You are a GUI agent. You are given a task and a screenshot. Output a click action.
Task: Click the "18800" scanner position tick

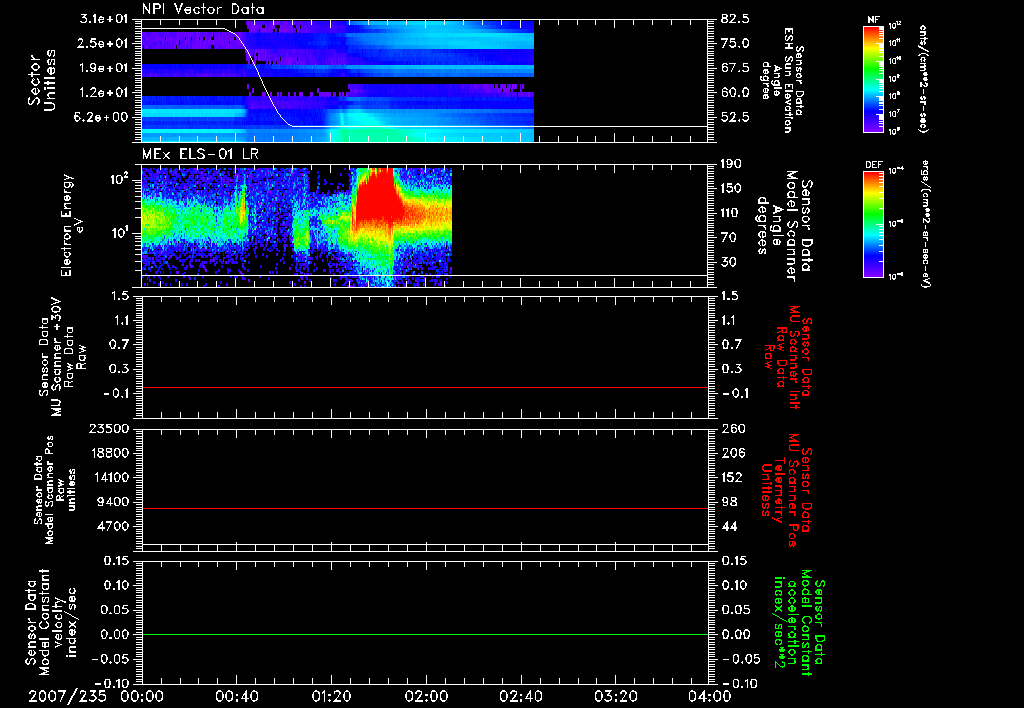pyautogui.click(x=110, y=453)
